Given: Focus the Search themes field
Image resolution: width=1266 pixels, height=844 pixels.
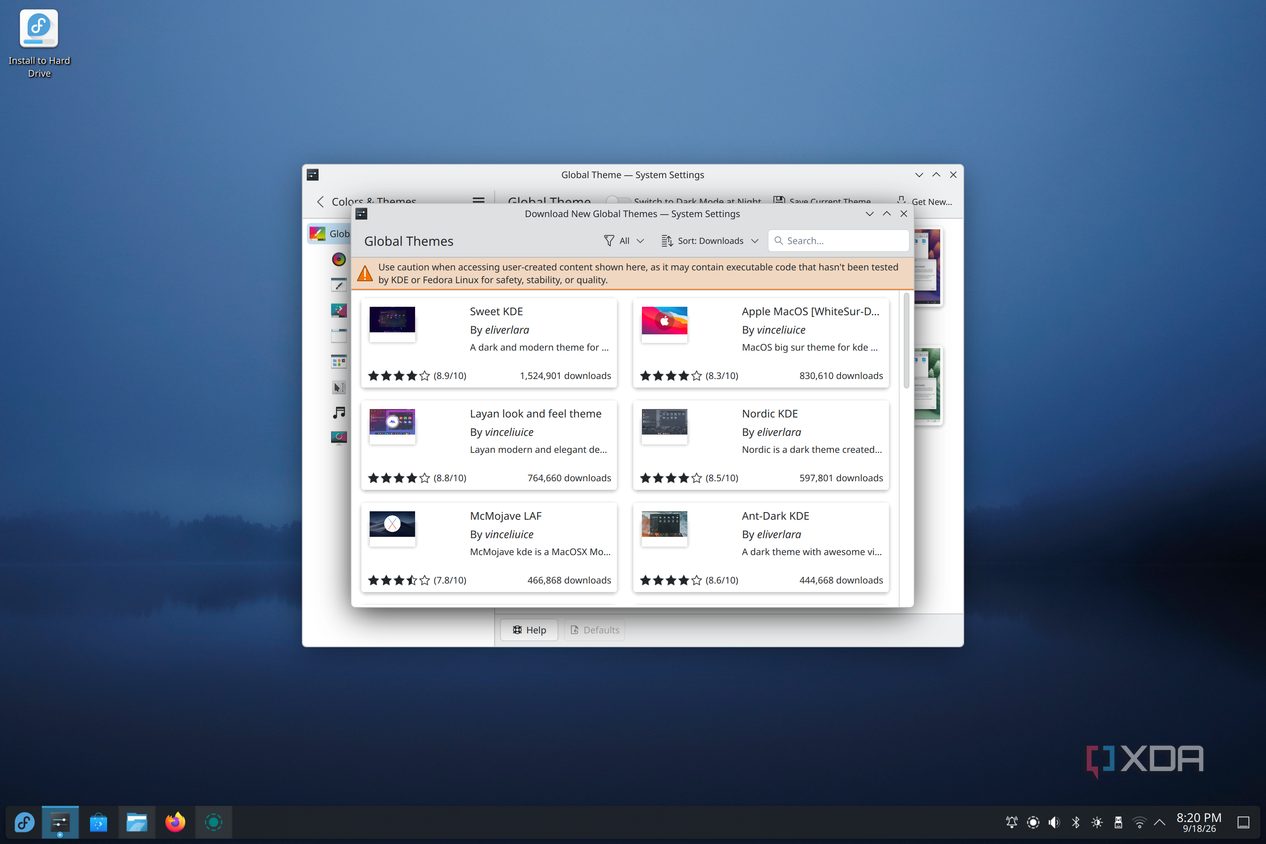Looking at the screenshot, I should pyautogui.click(x=838, y=241).
